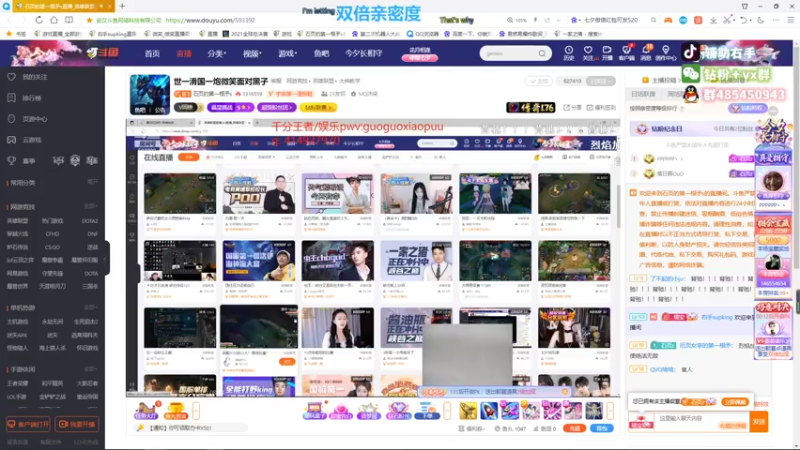
Task: Expand the 分类 navigation dropdown
Action: [216, 53]
